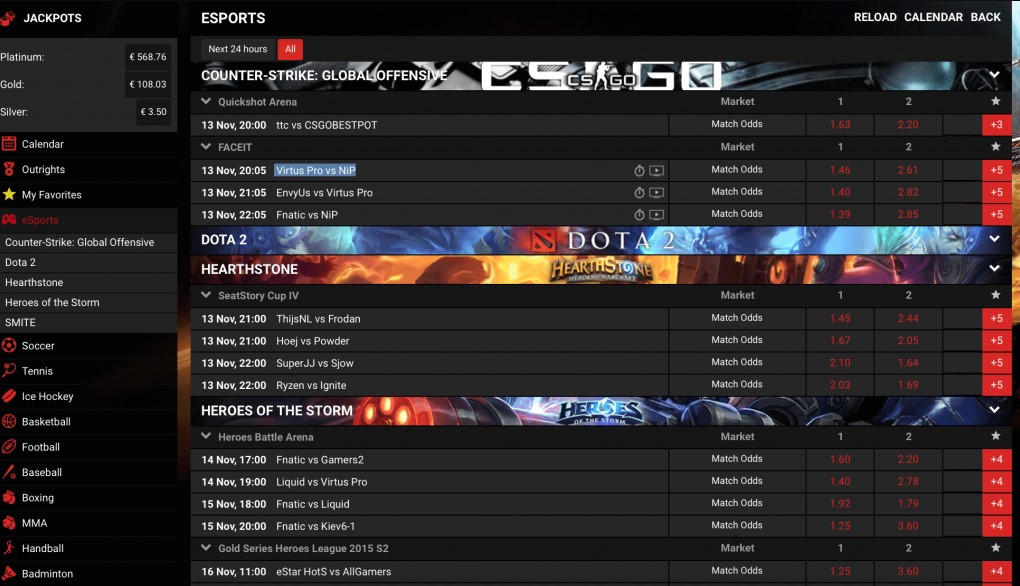Click the BACK link

(986, 18)
